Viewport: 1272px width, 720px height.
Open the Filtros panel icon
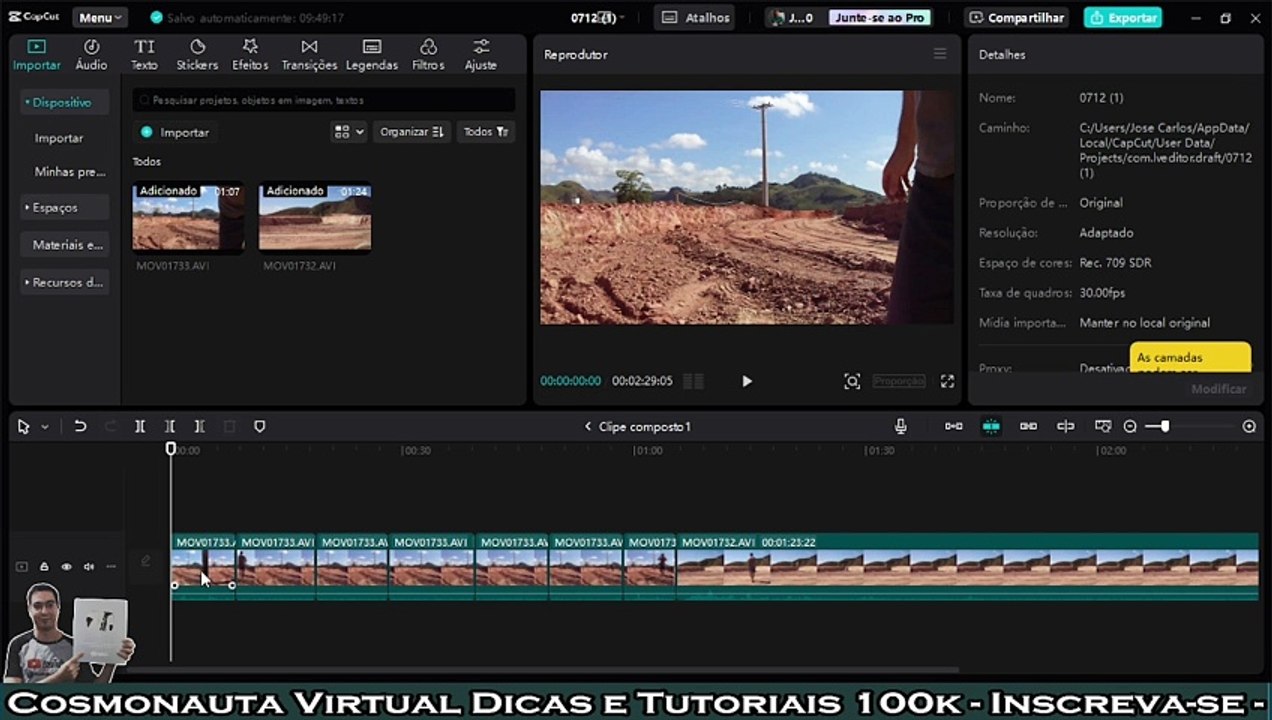point(428,54)
